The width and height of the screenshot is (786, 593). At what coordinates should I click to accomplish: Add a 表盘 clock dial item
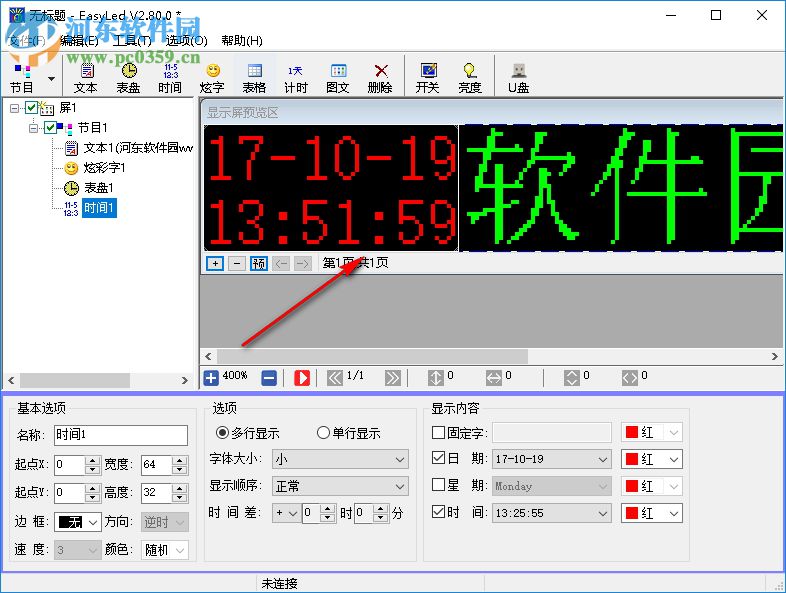128,78
